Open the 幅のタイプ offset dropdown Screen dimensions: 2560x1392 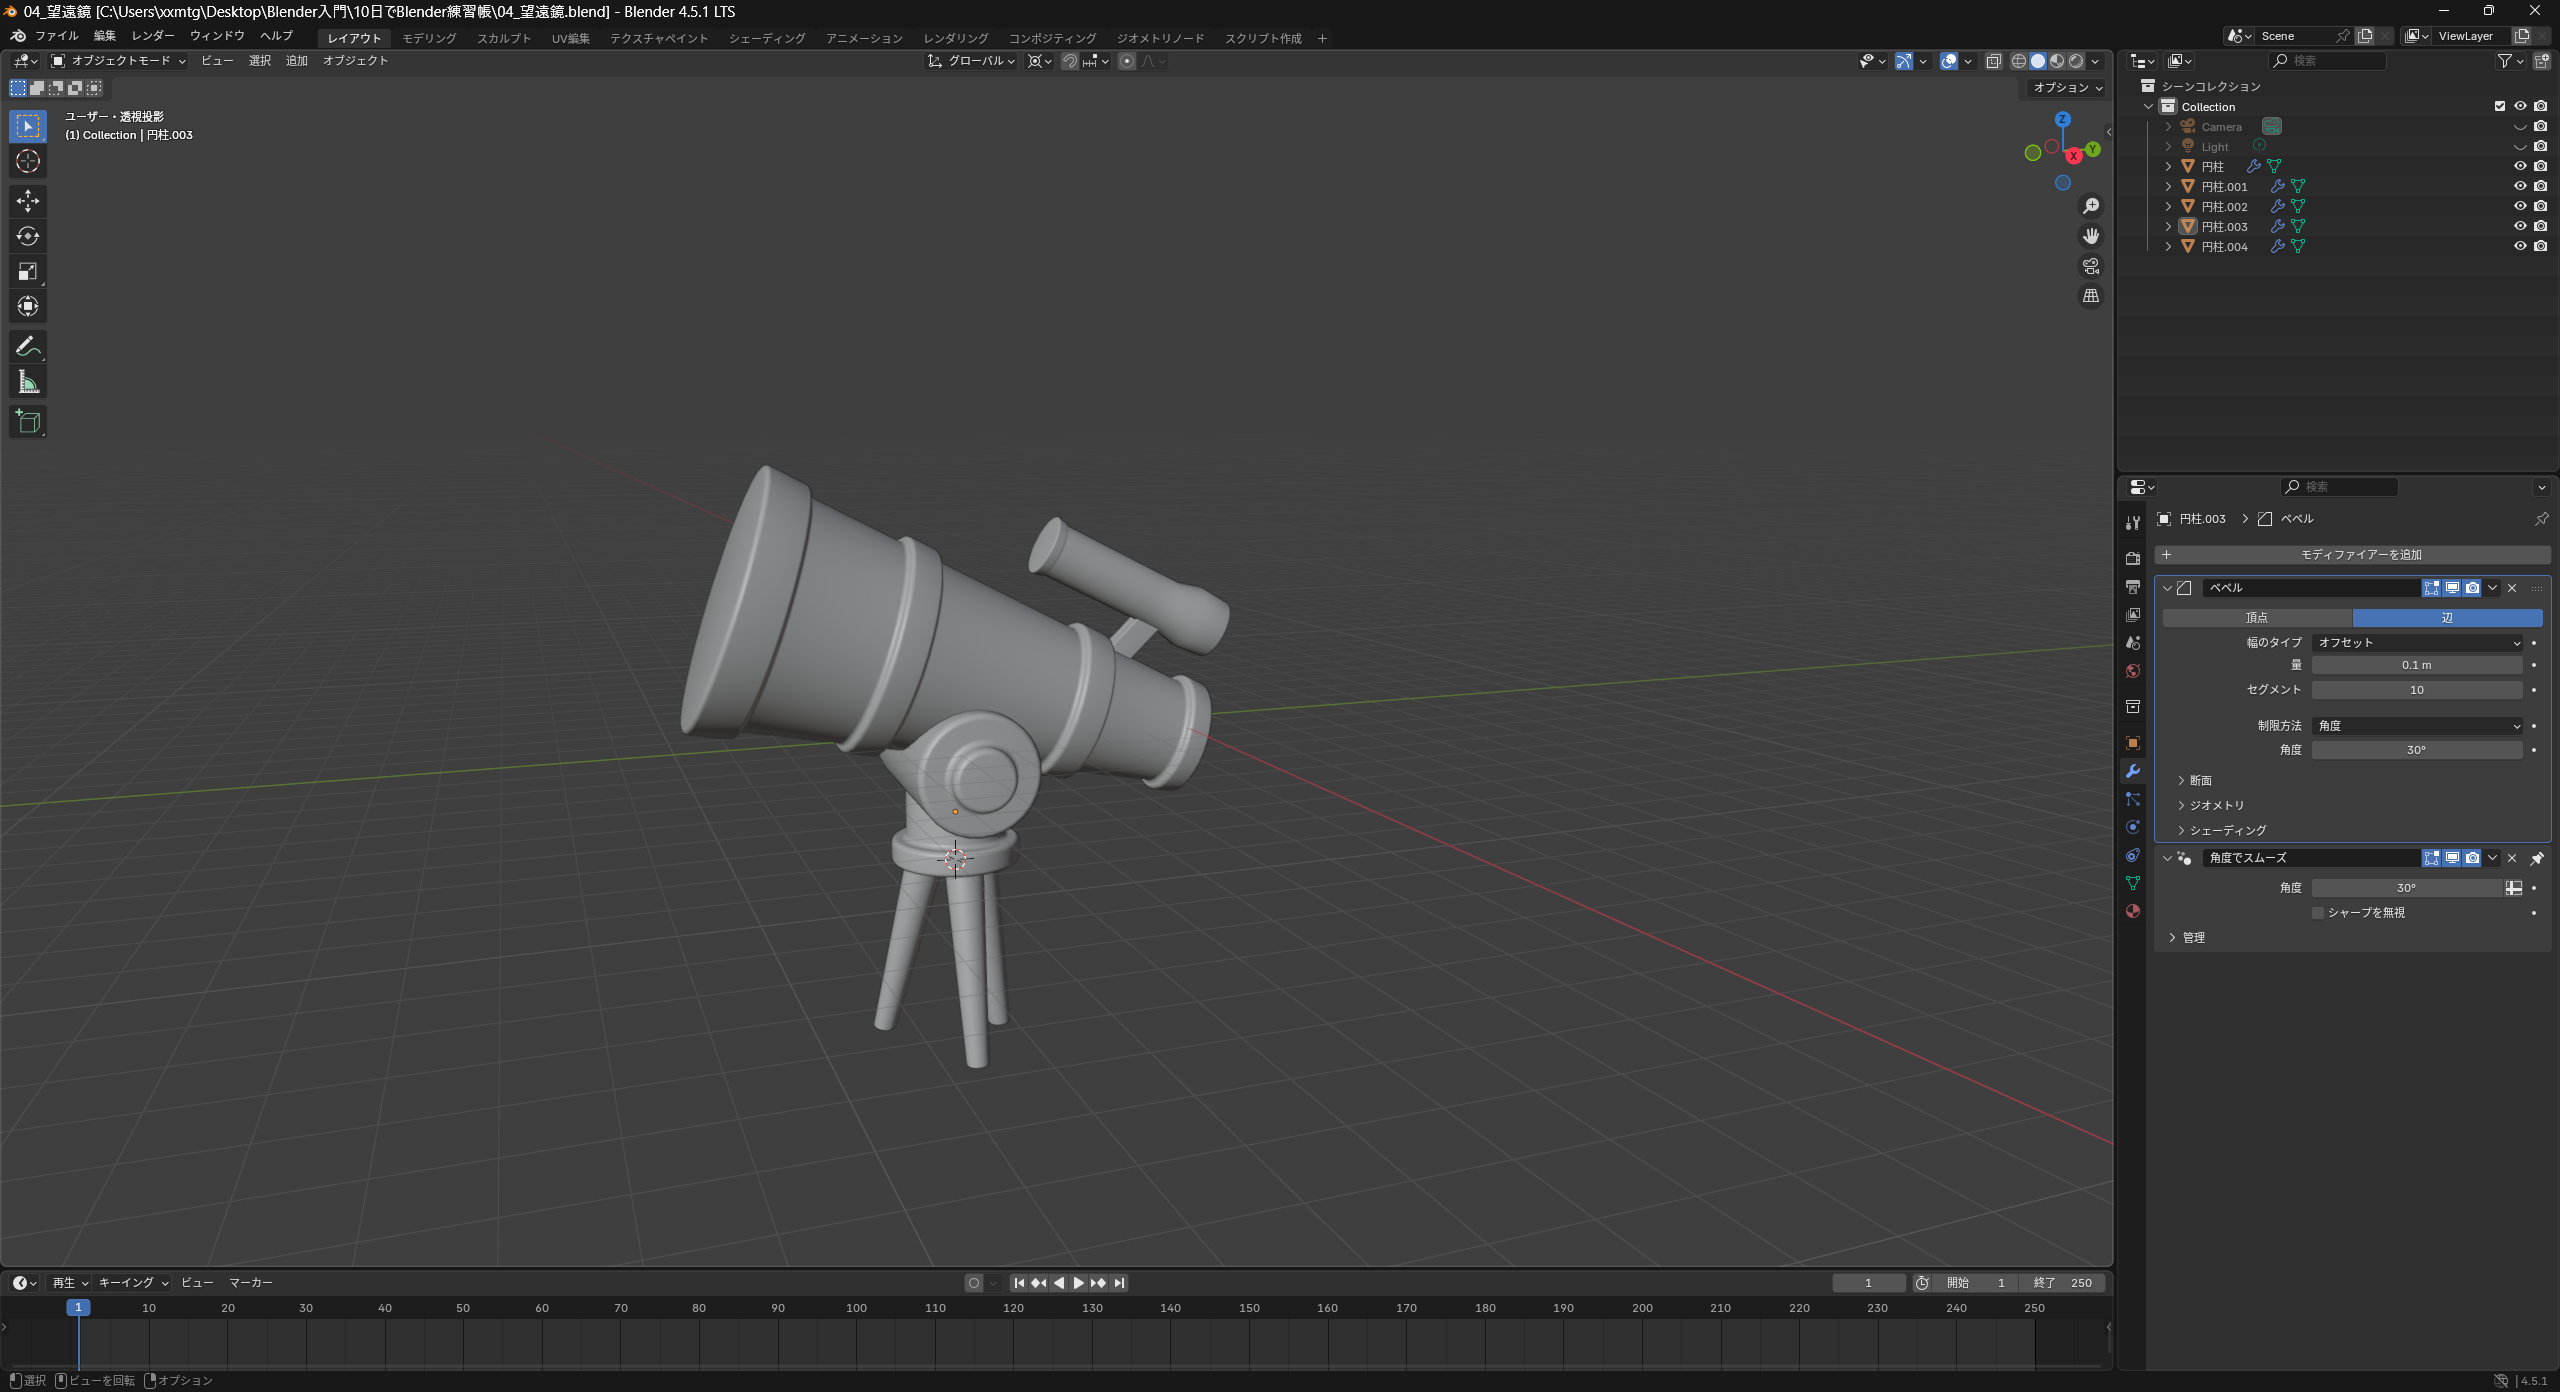pos(2418,642)
